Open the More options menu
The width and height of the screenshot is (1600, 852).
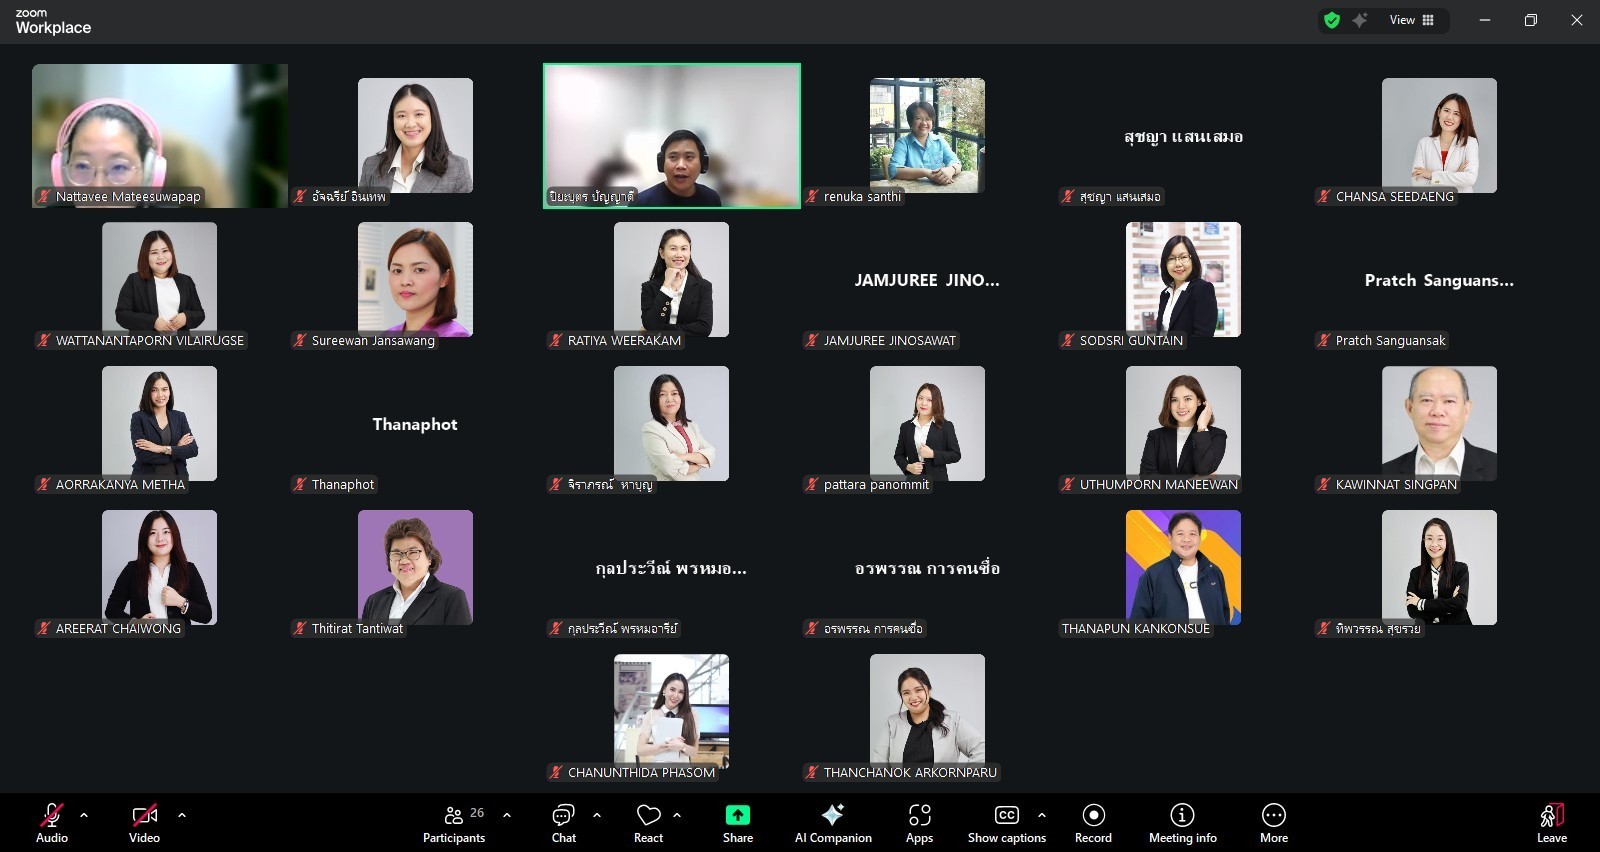coord(1273,815)
